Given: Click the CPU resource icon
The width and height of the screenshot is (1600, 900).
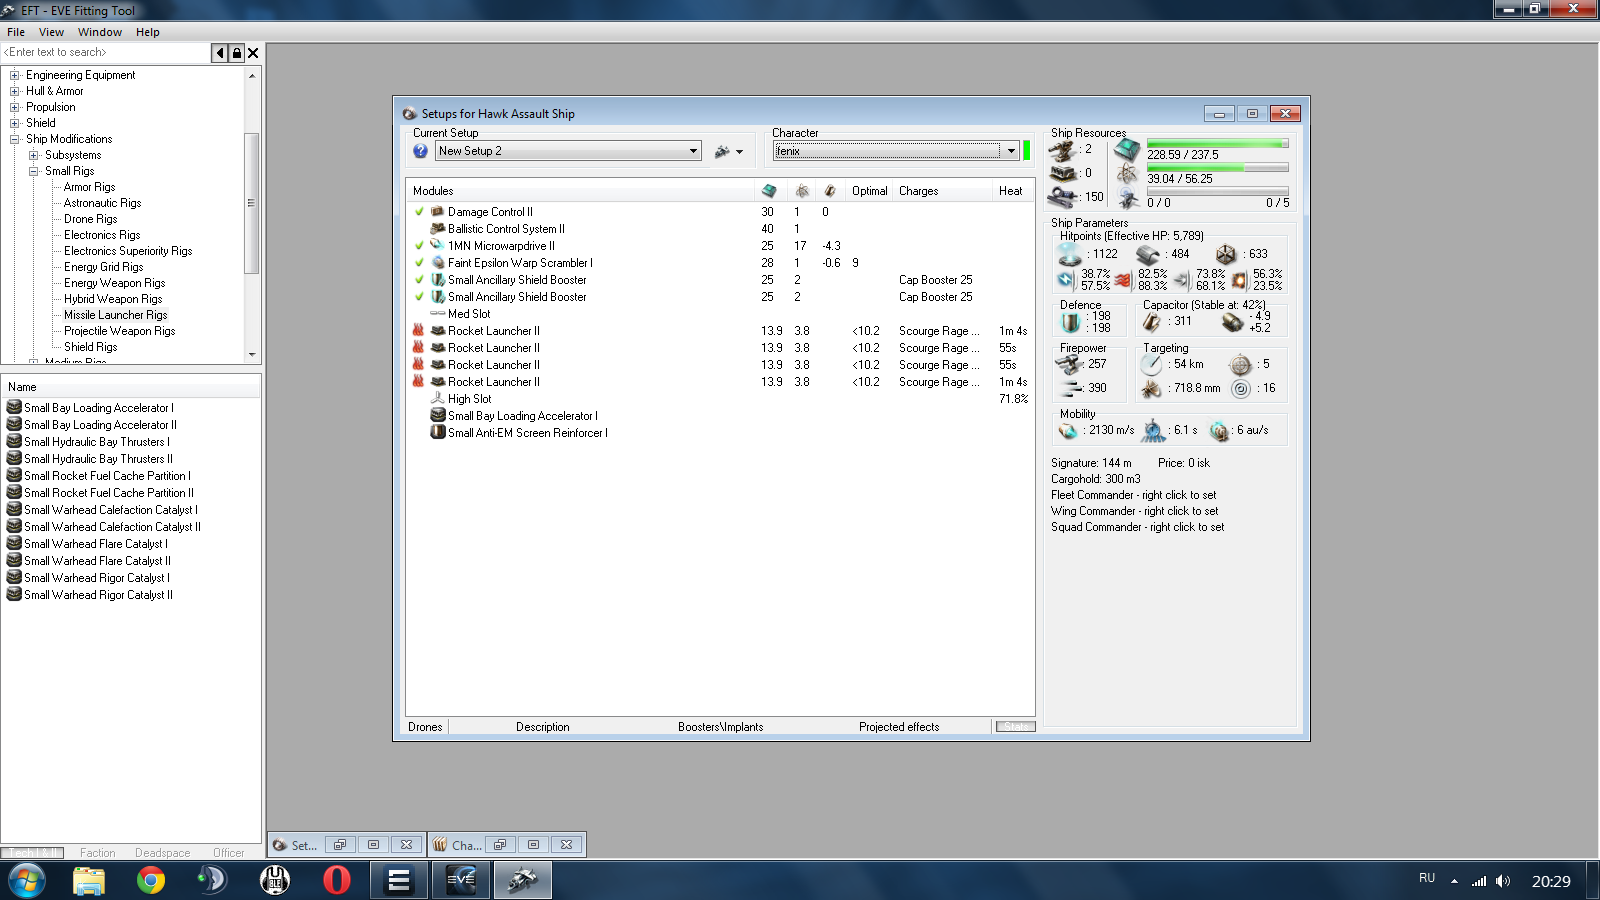Looking at the screenshot, I should pyautogui.click(x=1127, y=150).
